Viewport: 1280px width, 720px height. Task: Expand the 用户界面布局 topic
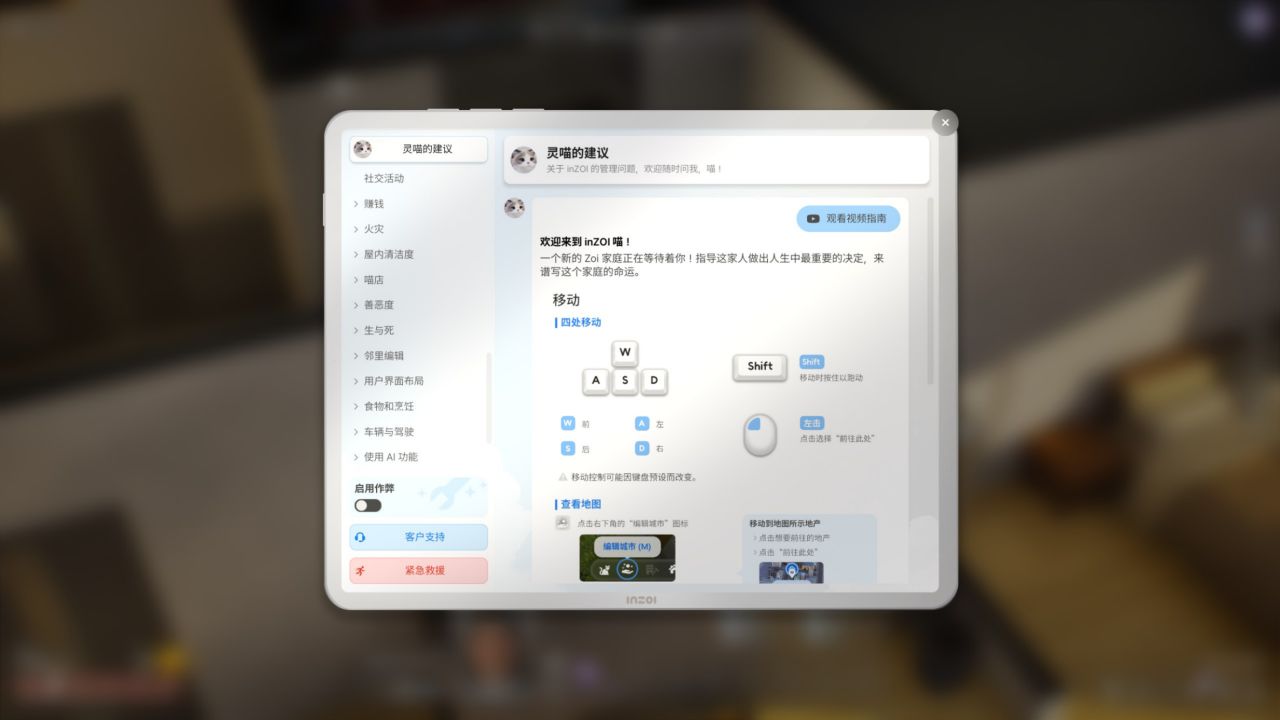[389, 381]
